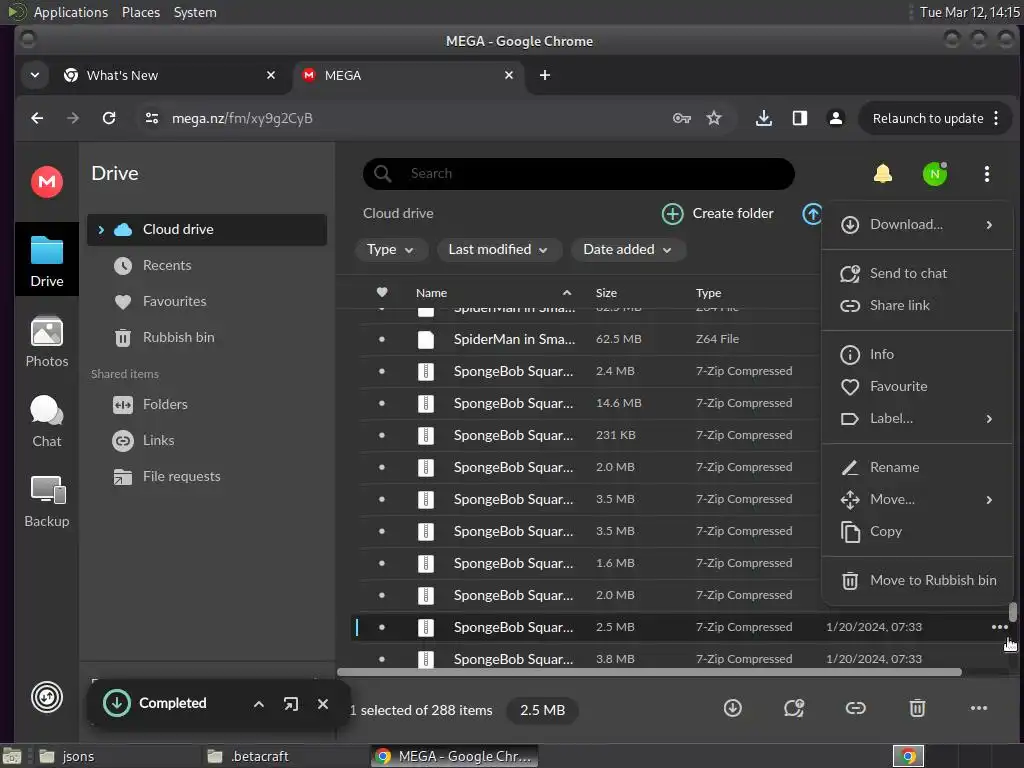Expand the Completed transfer widget chevron
Viewport: 1024px width, 768px height.
[259, 704]
